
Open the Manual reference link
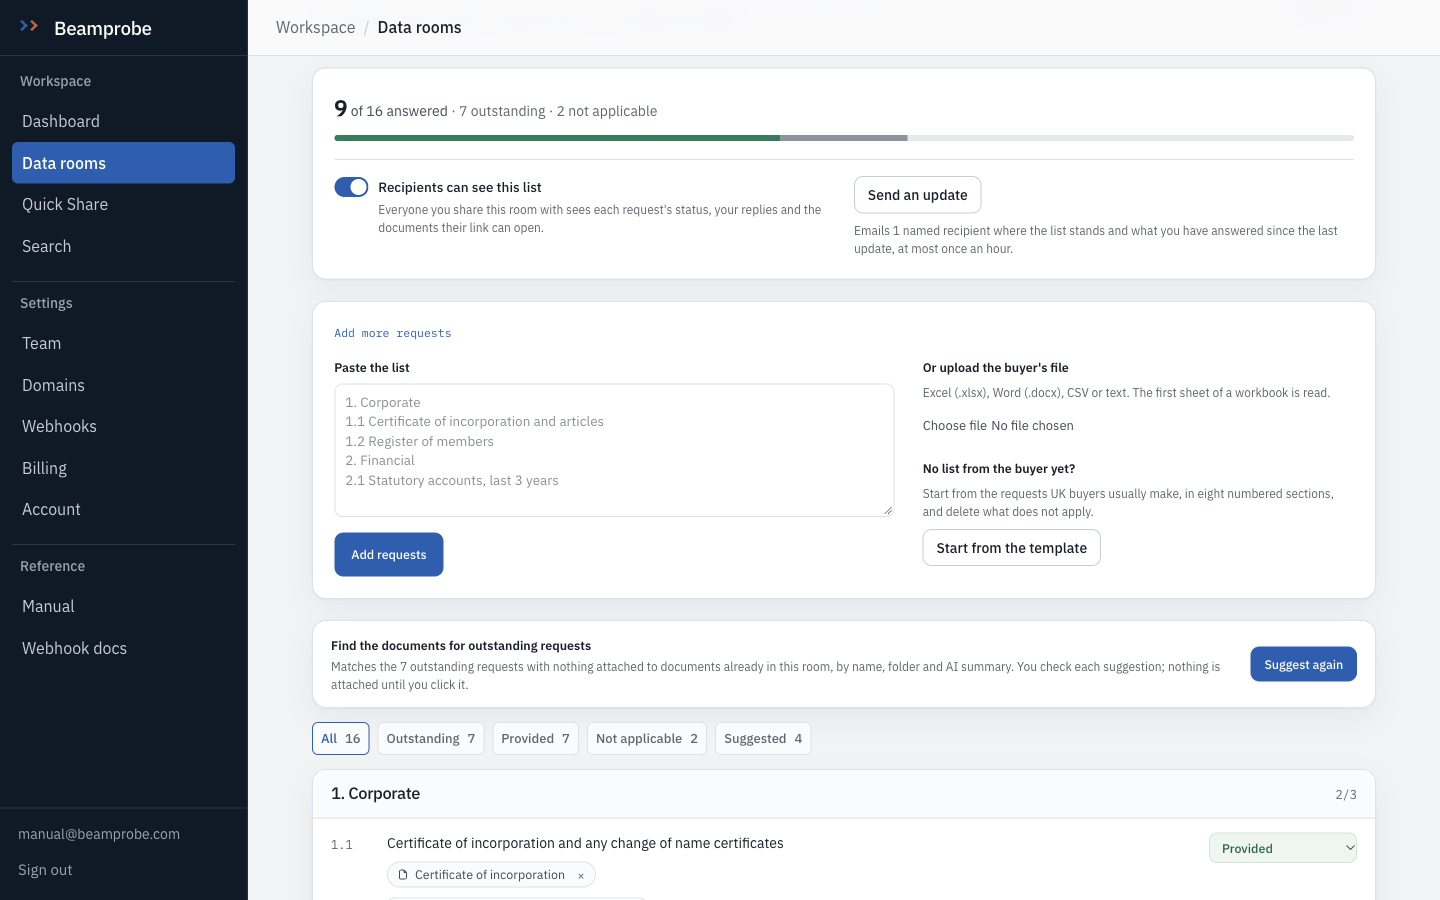click(123, 606)
